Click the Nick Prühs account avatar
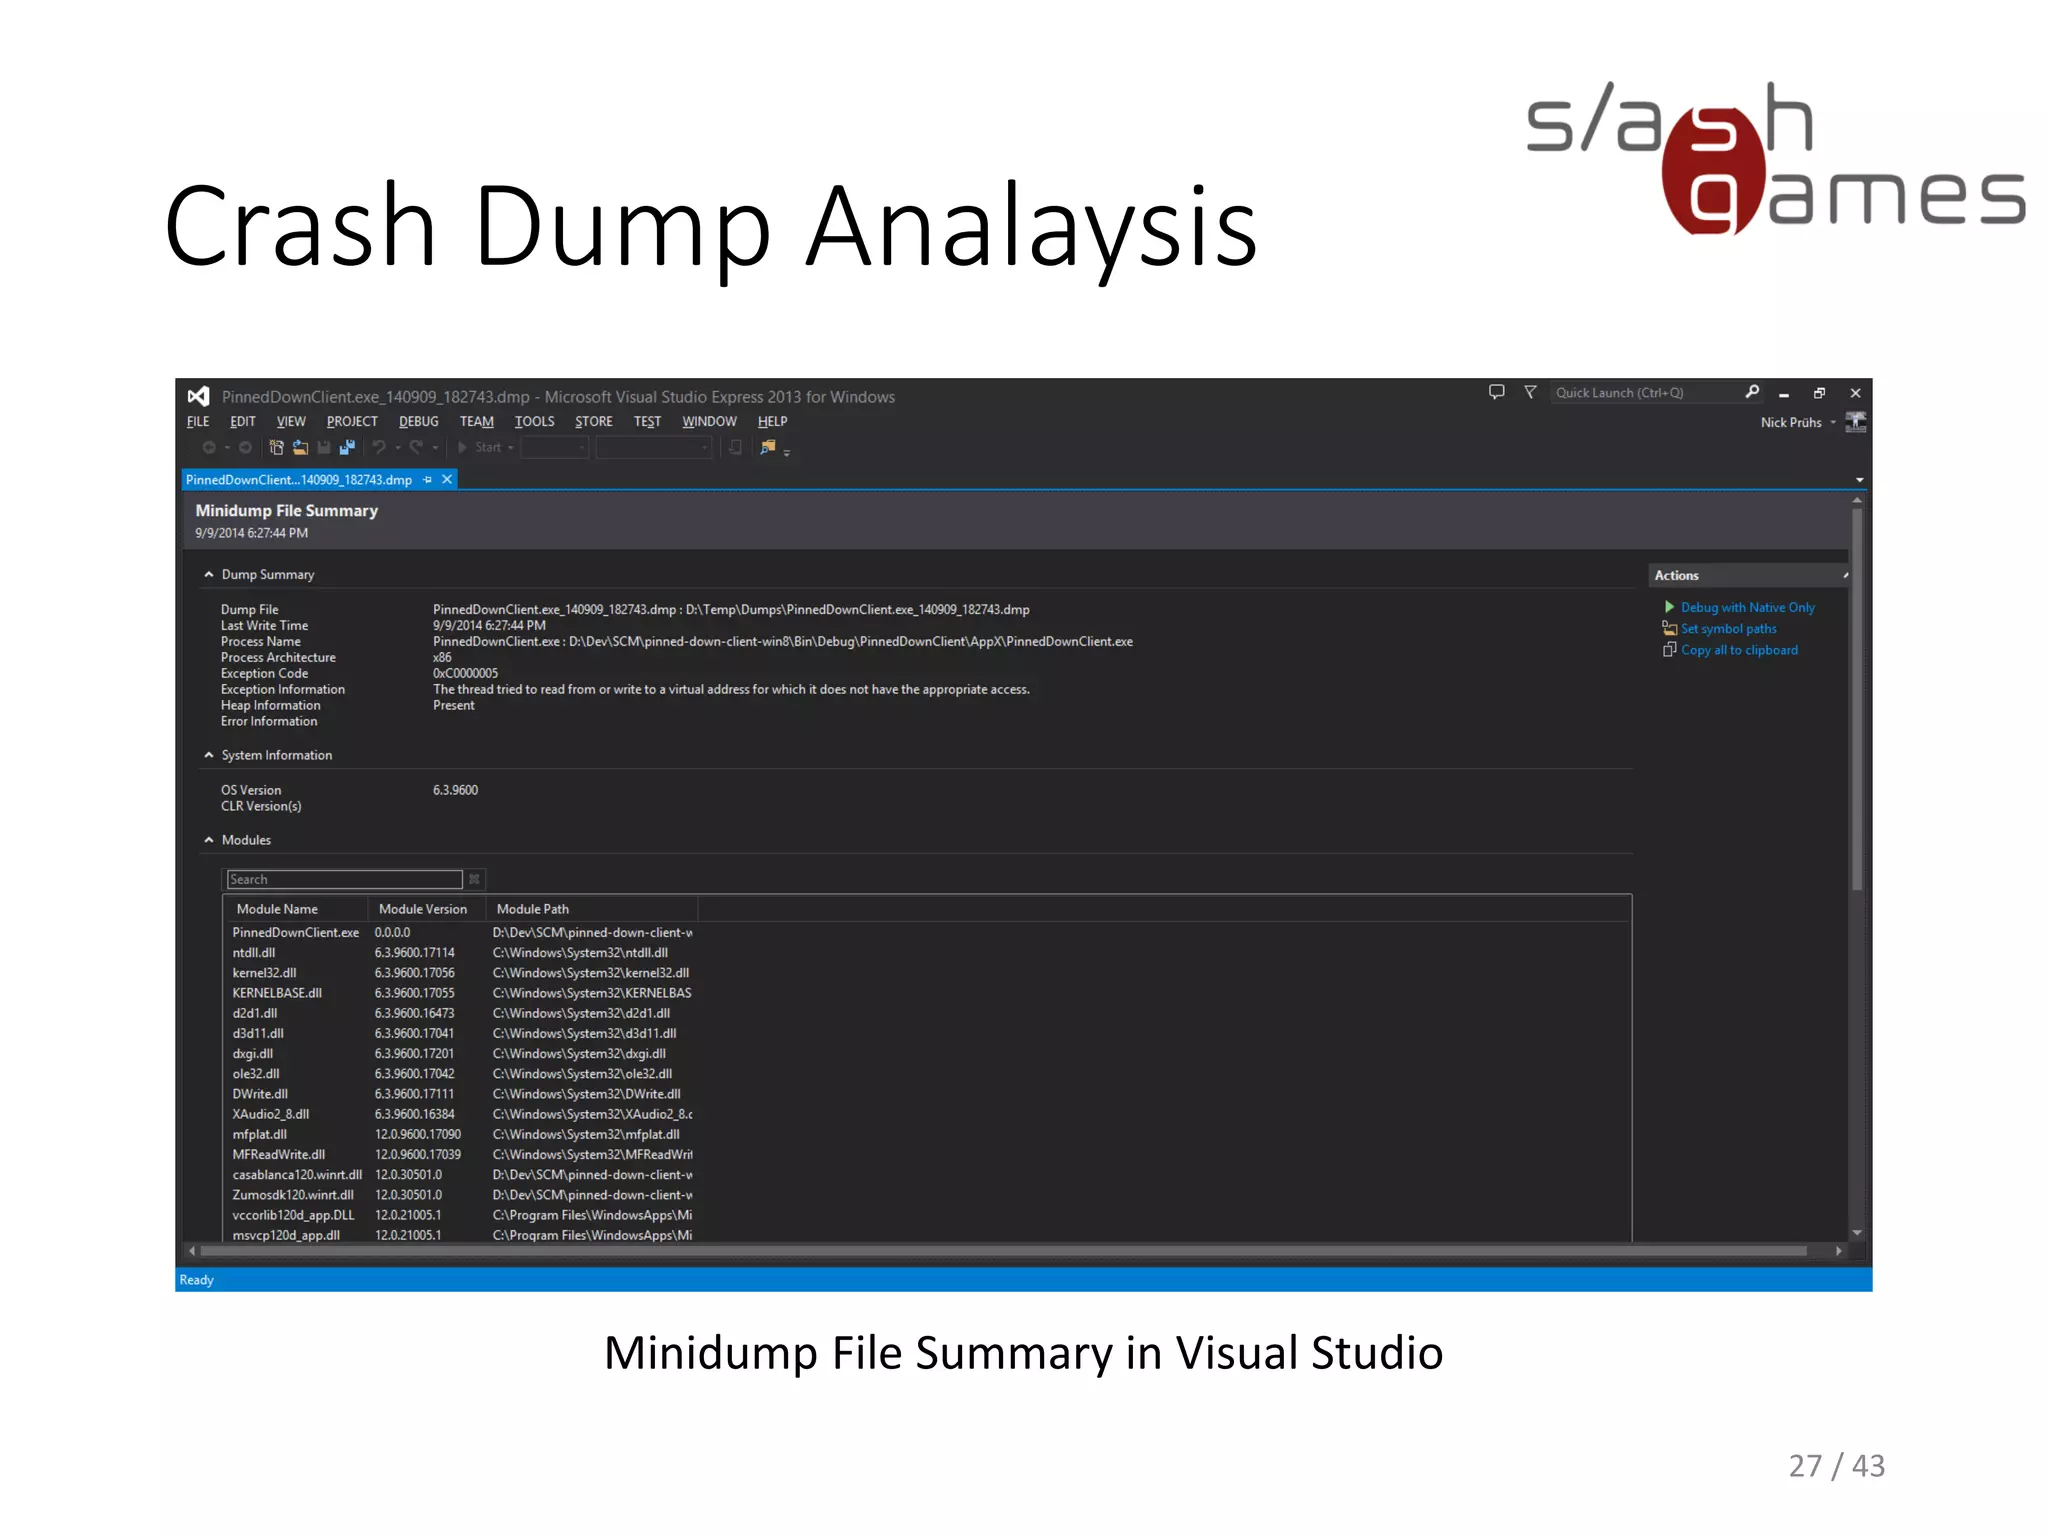The width and height of the screenshot is (2048, 1536). (x=1856, y=422)
